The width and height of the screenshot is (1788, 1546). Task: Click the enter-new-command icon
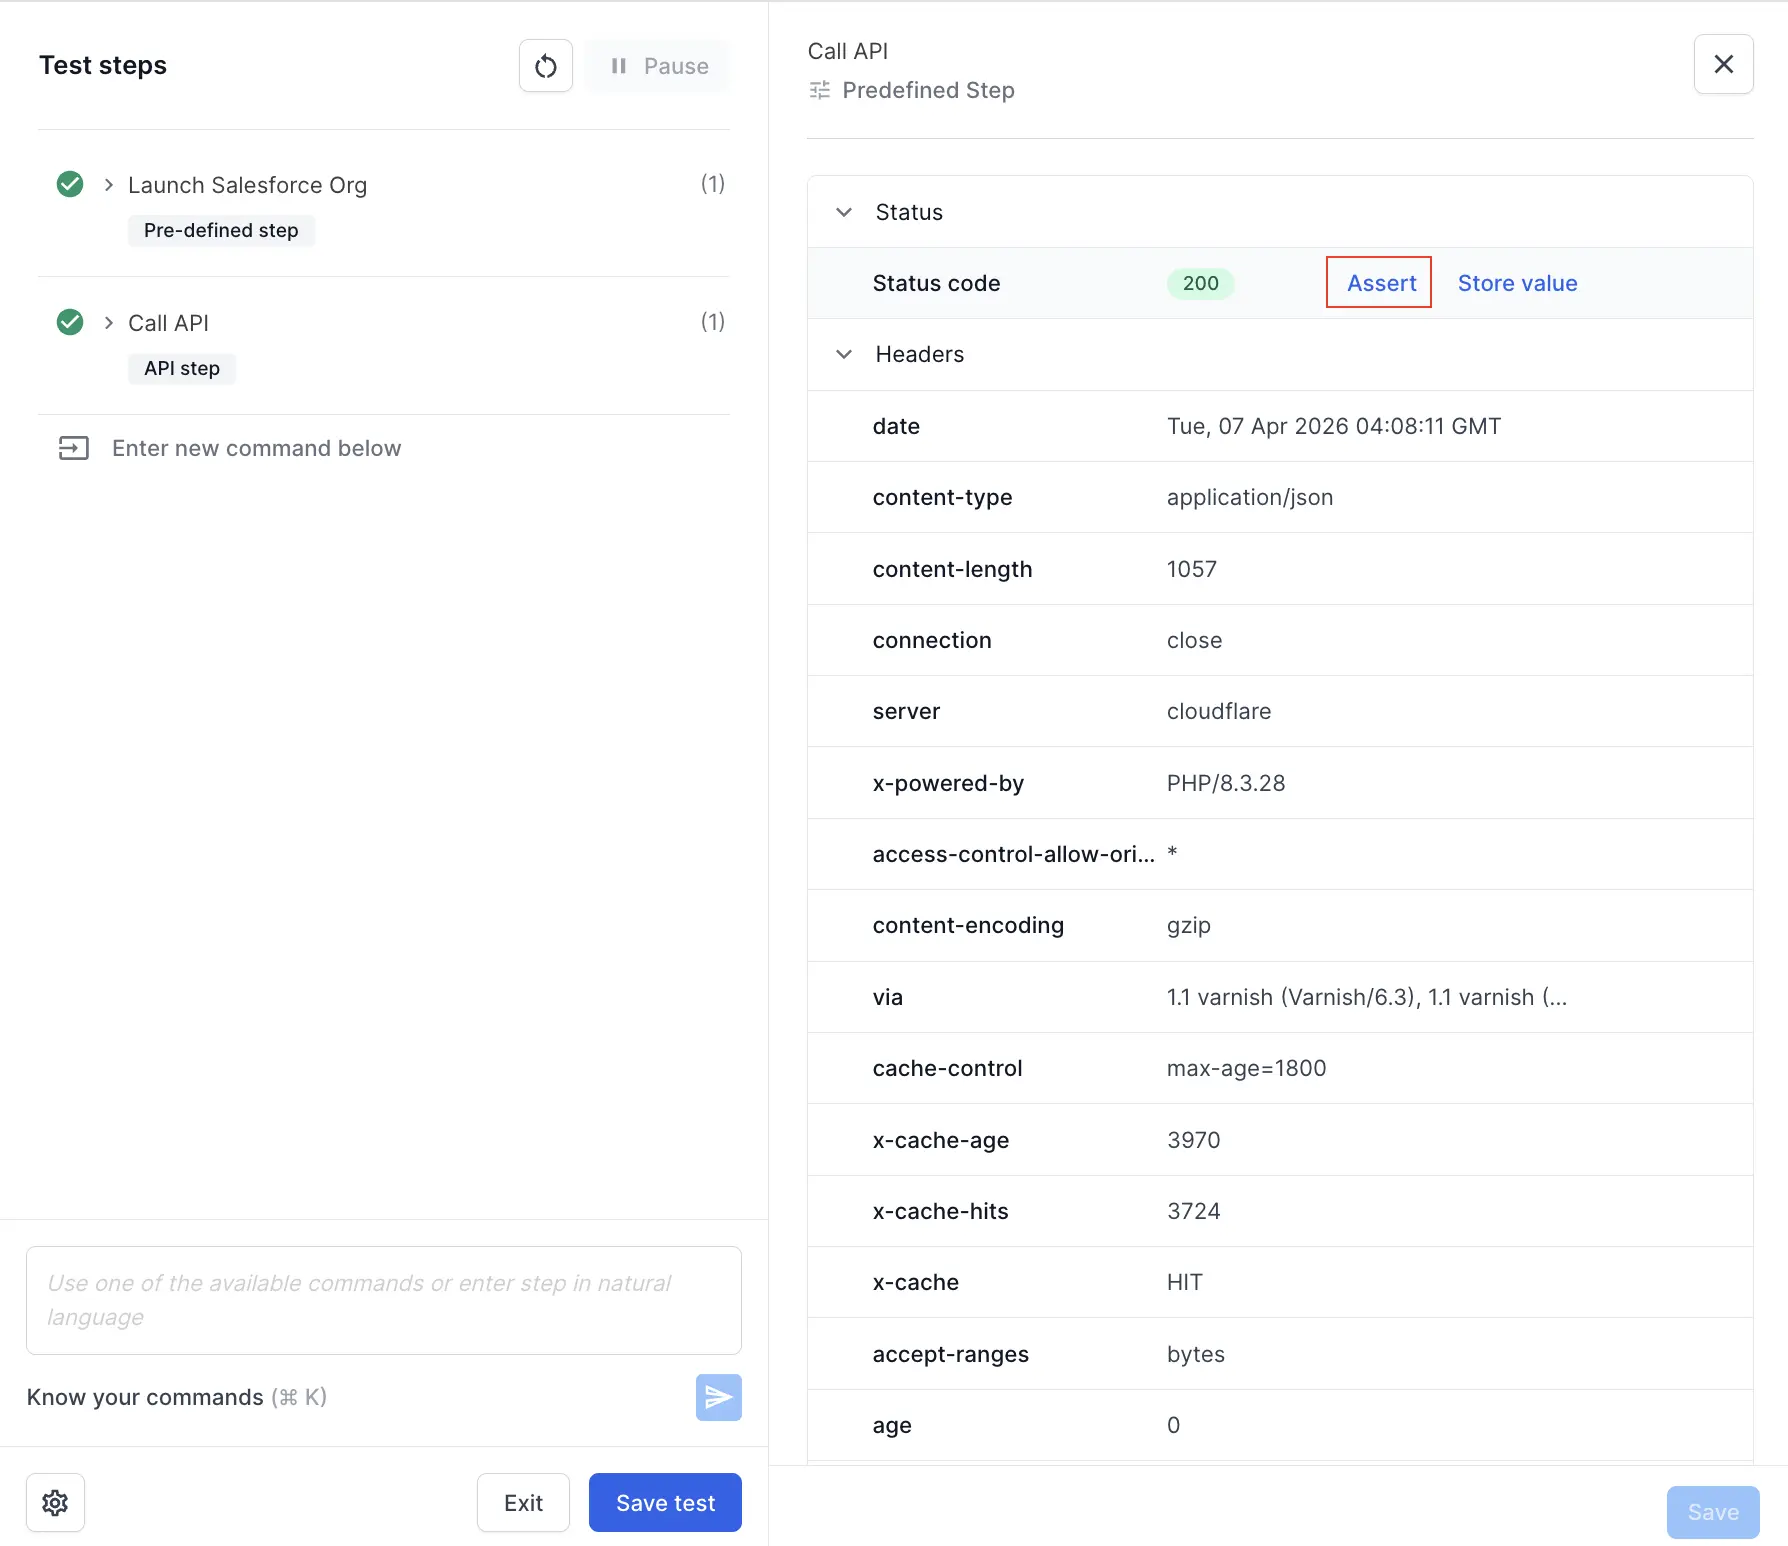[72, 448]
